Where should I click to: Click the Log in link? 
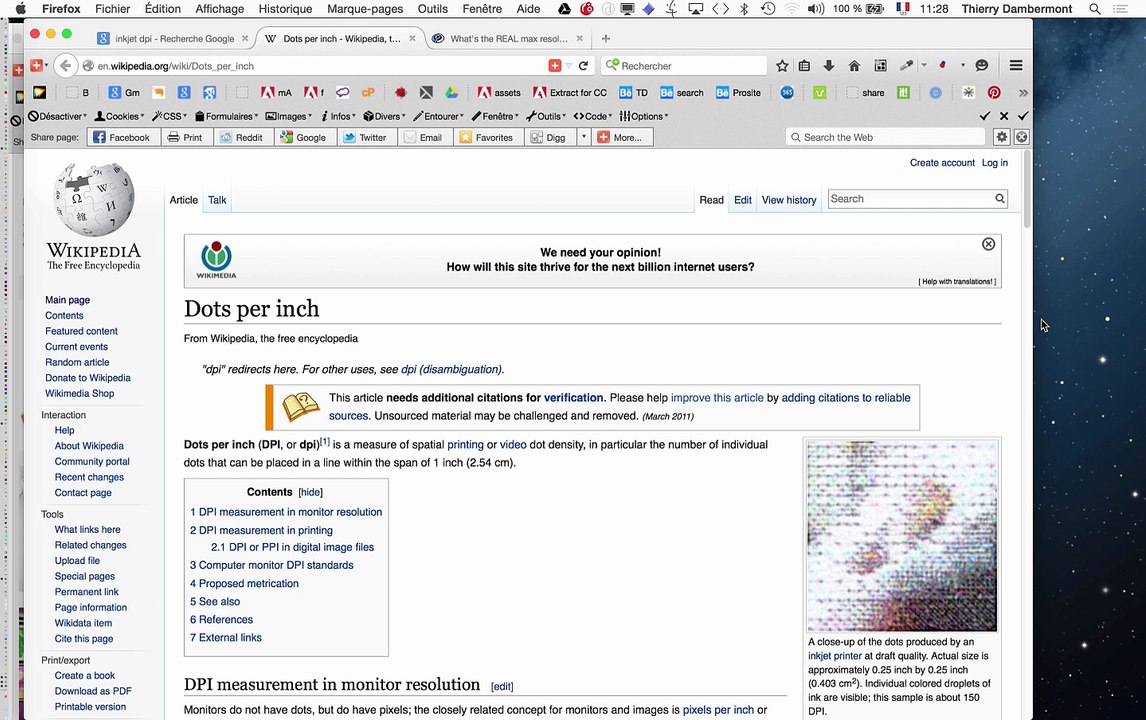click(x=995, y=163)
